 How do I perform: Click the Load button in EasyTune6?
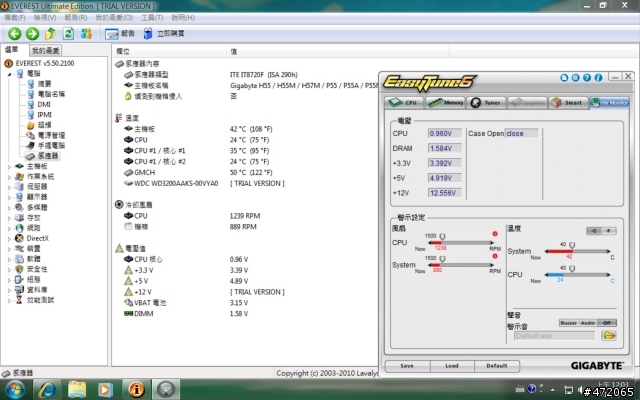click(452, 366)
